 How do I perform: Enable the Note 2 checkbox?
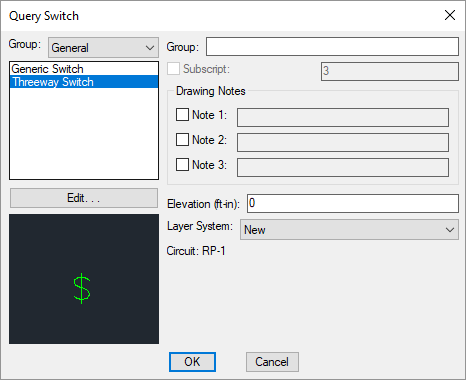pyautogui.click(x=182, y=140)
